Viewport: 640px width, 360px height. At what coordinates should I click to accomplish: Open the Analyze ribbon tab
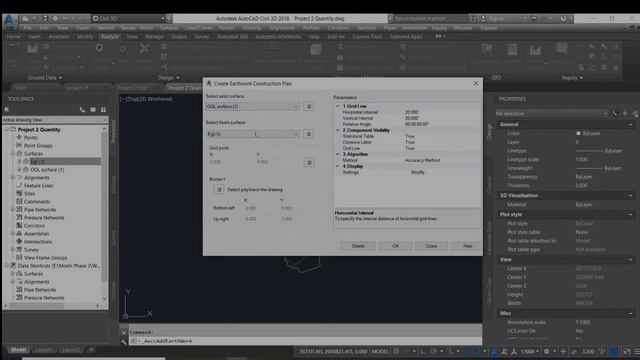[x=110, y=37]
